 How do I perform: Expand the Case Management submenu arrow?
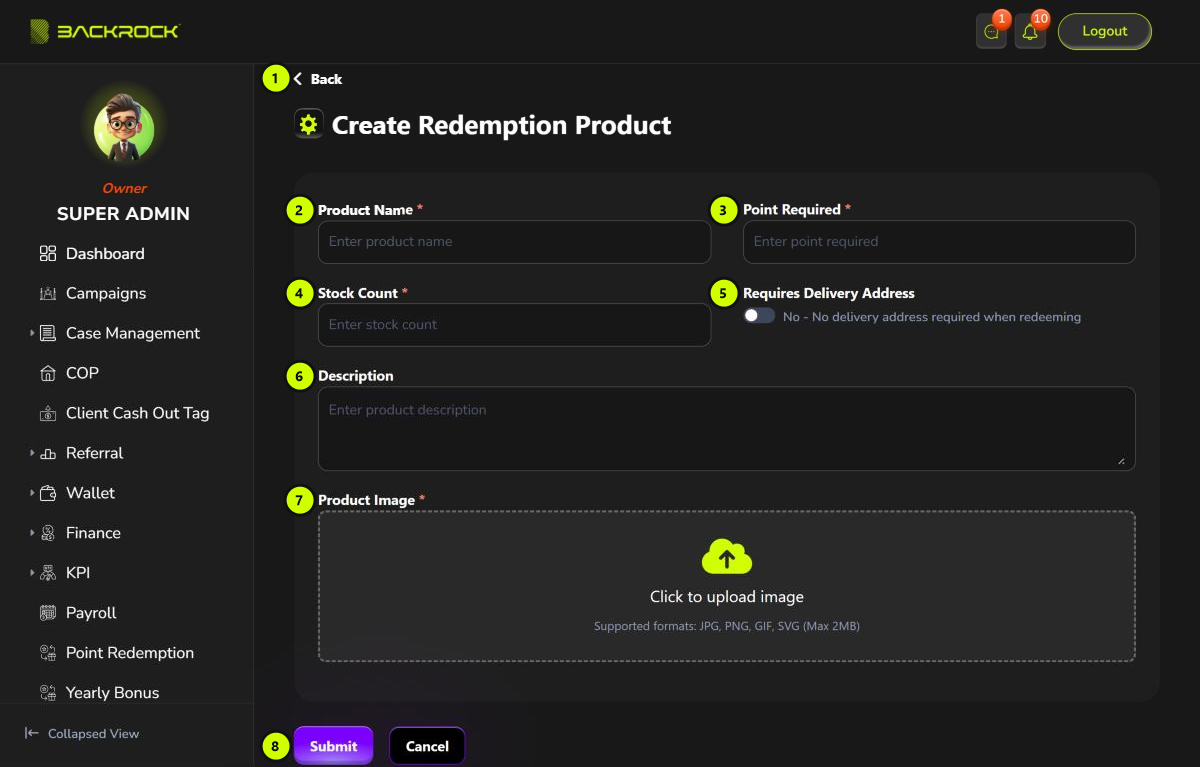[32, 333]
